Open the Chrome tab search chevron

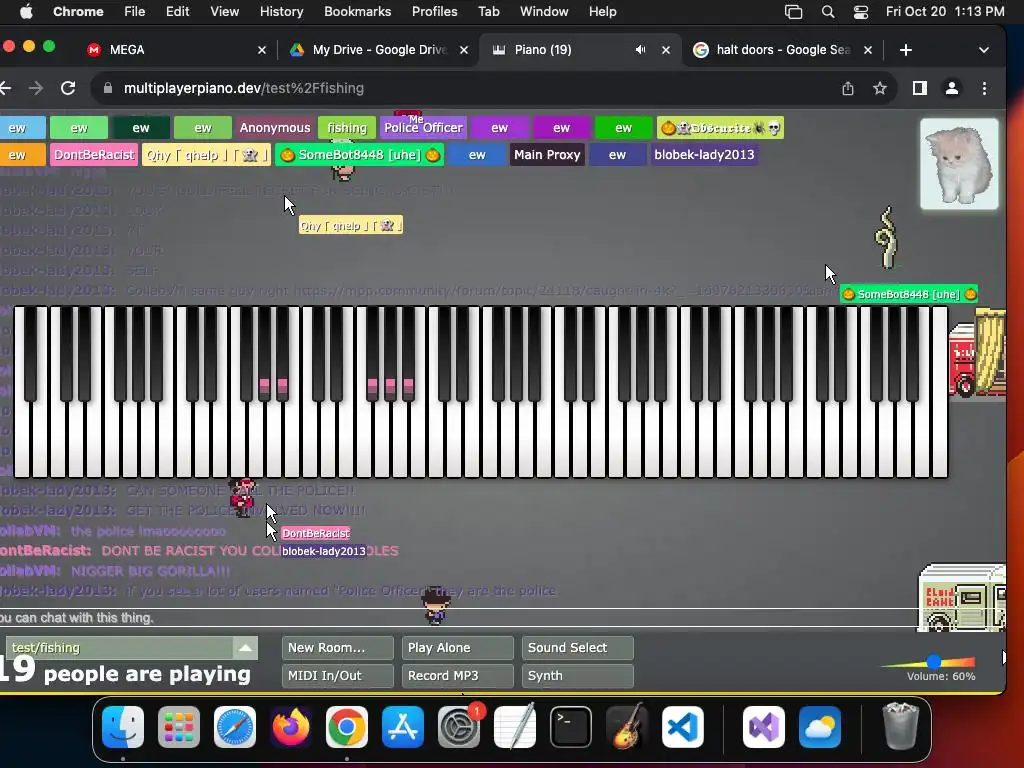(984, 50)
